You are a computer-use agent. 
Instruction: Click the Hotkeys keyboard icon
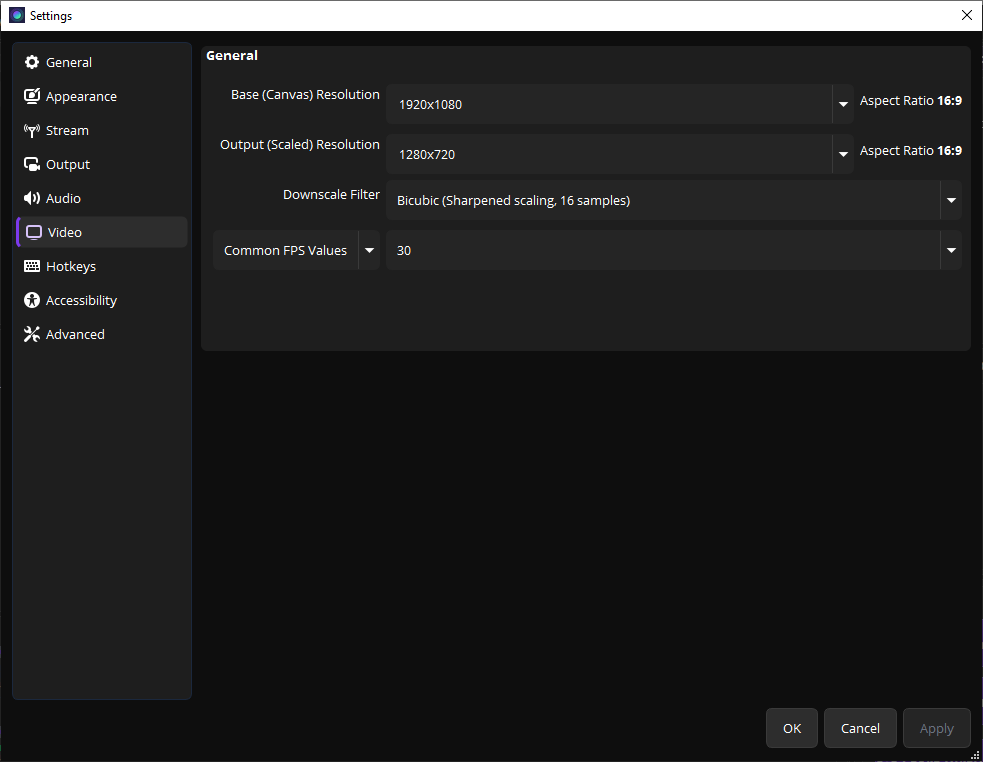point(31,266)
